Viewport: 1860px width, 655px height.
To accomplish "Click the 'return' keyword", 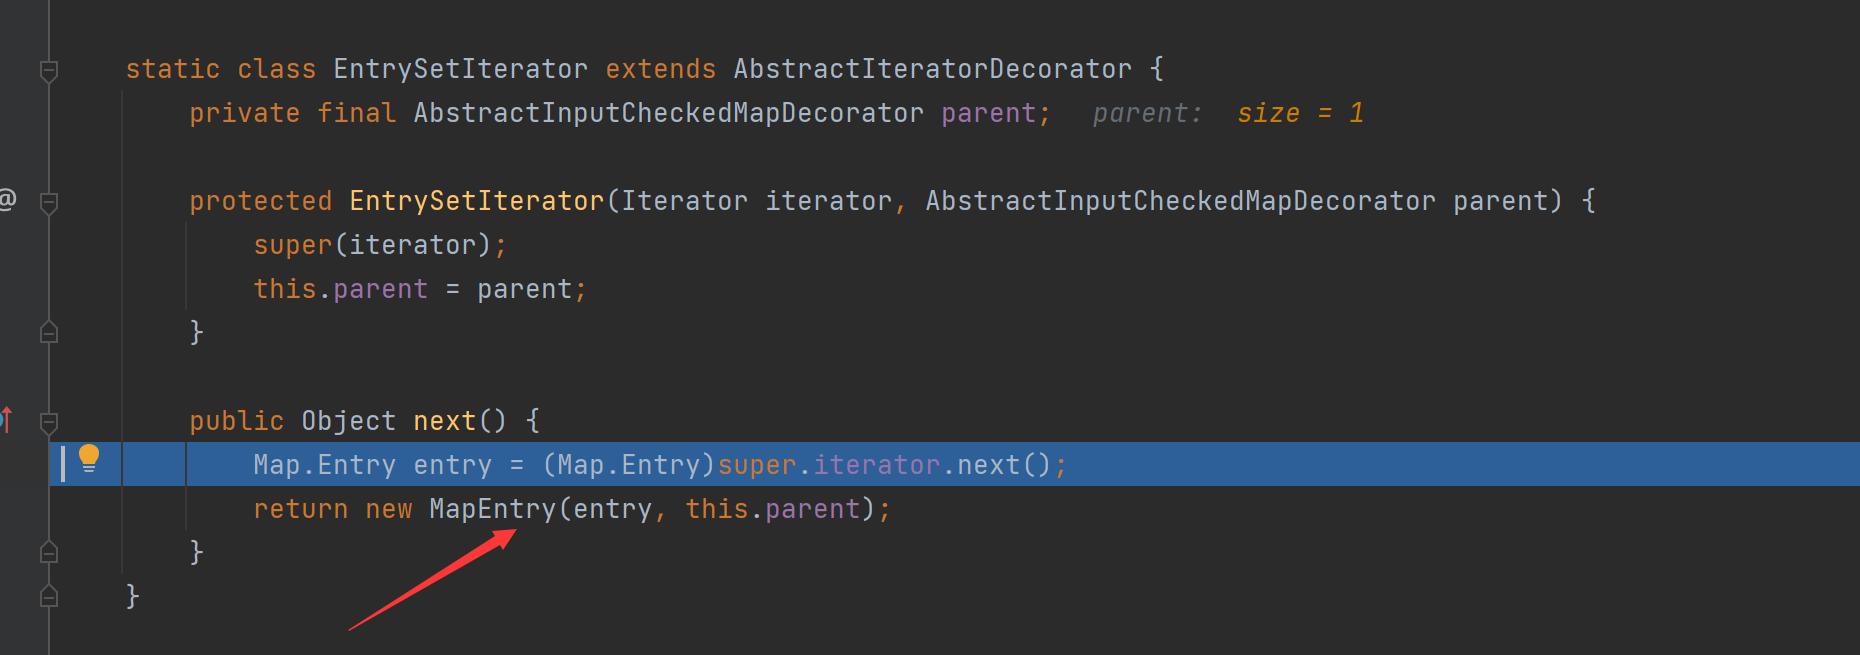I will click(x=300, y=509).
